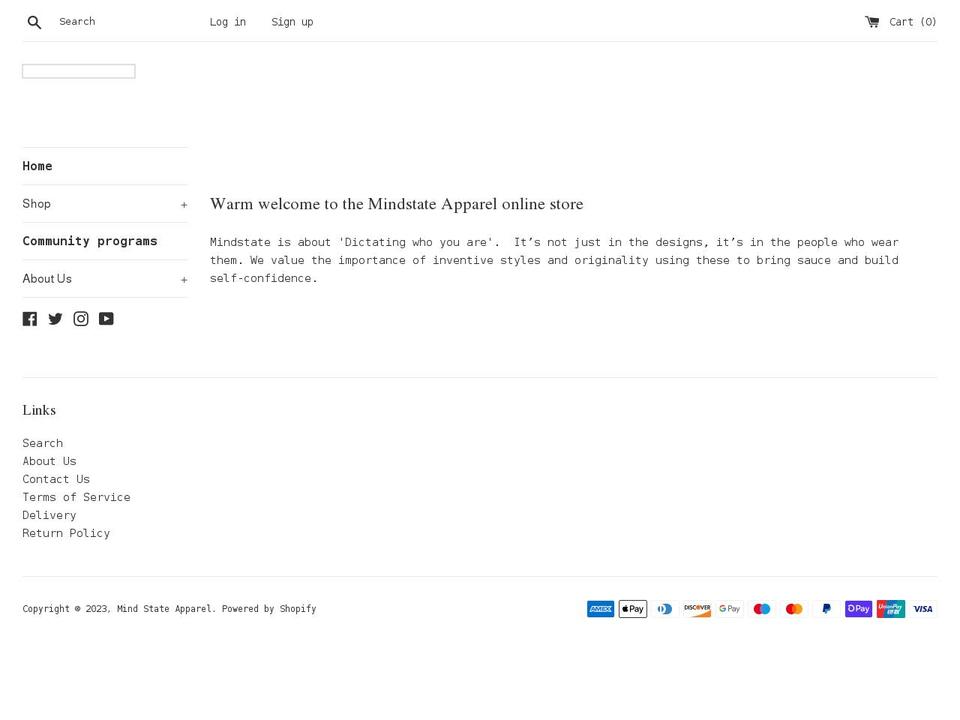Image resolution: width=960 pixels, height=720 pixels.
Task: Click the Warm welcome heading text
Action: pos(397,204)
